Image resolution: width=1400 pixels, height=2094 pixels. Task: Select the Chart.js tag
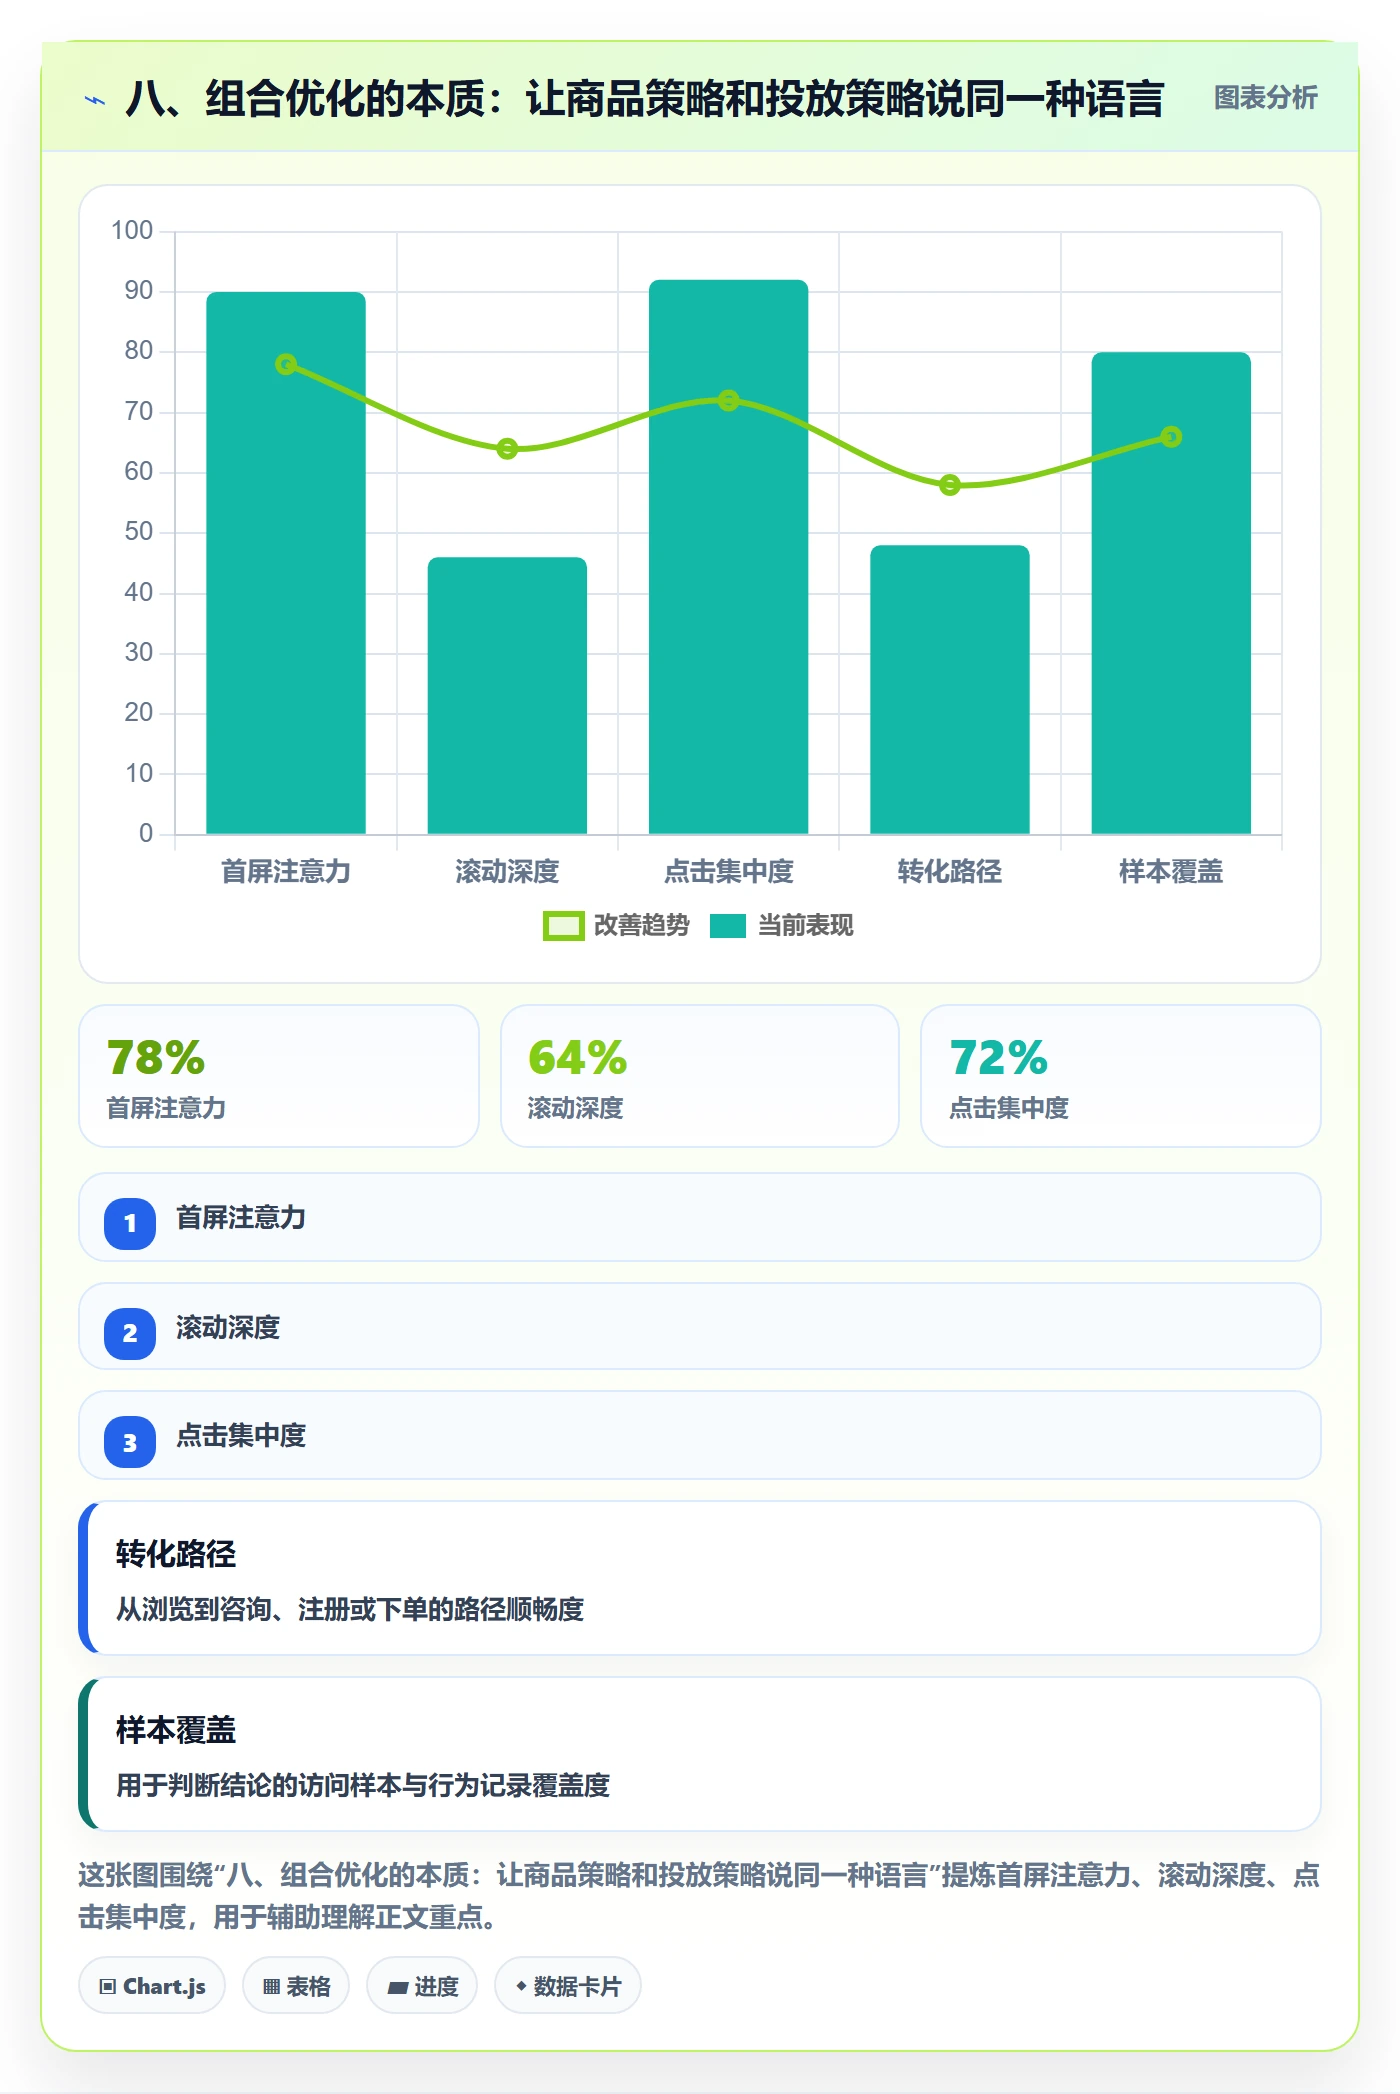point(152,1986)
